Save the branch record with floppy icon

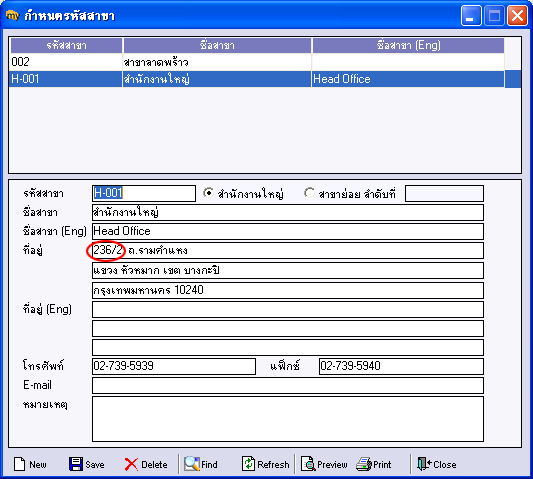point(86,464)
